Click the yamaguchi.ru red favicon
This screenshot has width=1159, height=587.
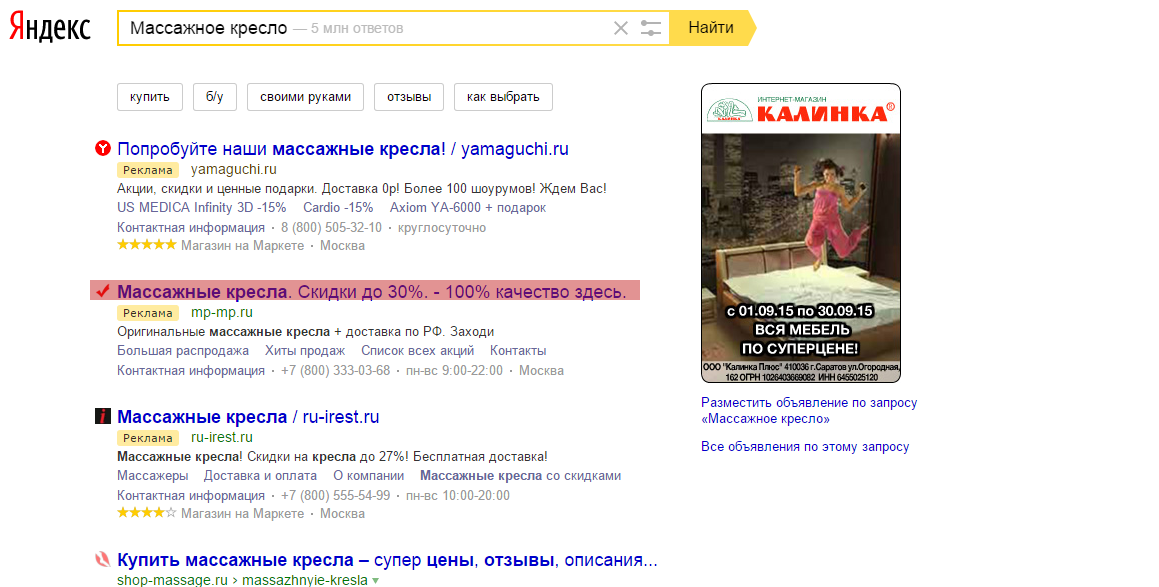(102, 149)
